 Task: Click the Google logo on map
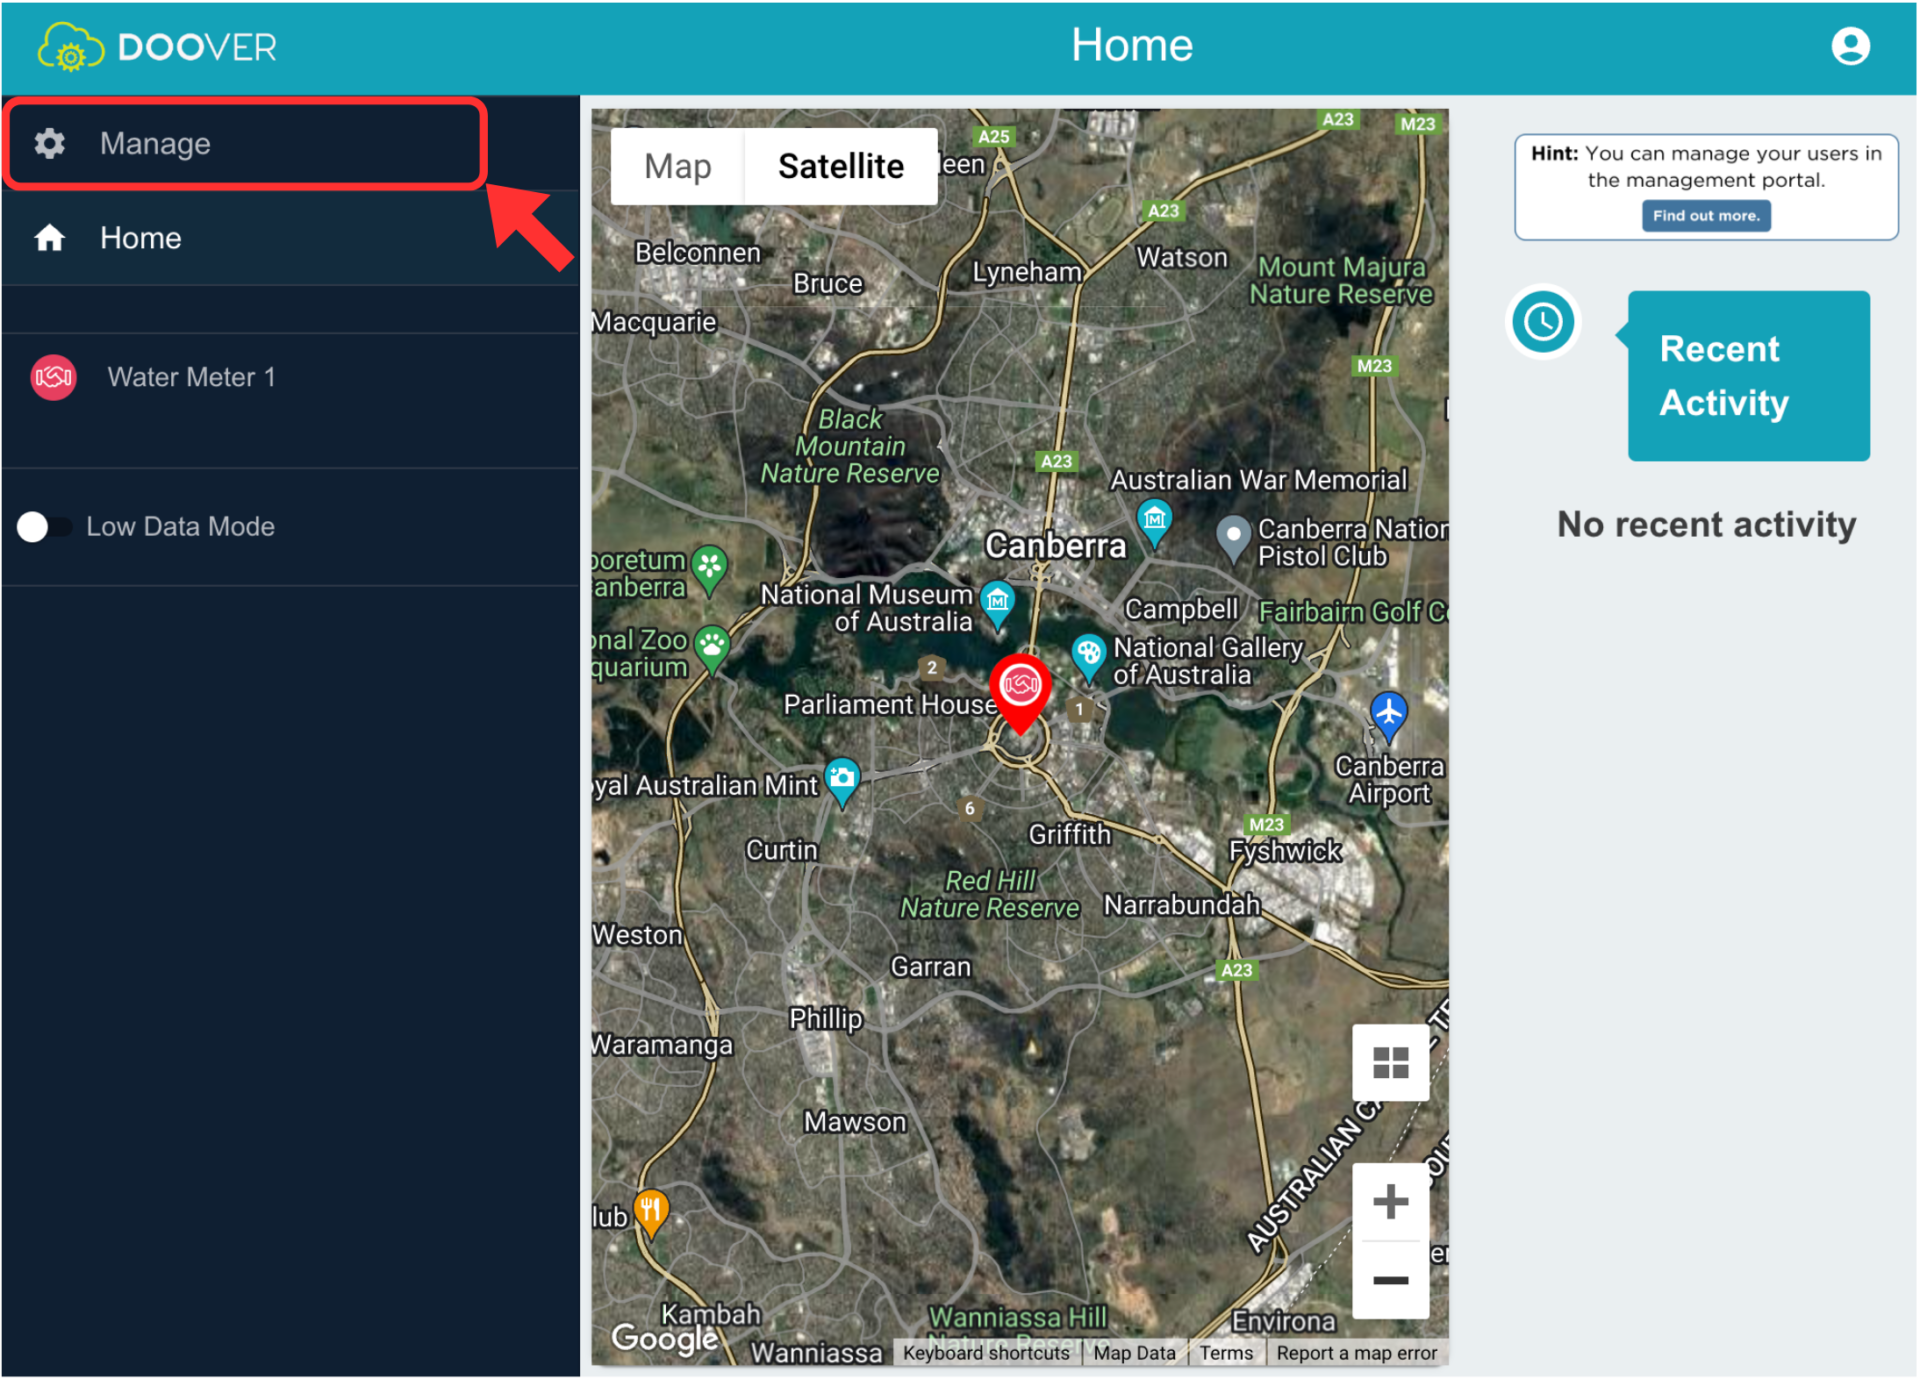(x=665, y=1337)
